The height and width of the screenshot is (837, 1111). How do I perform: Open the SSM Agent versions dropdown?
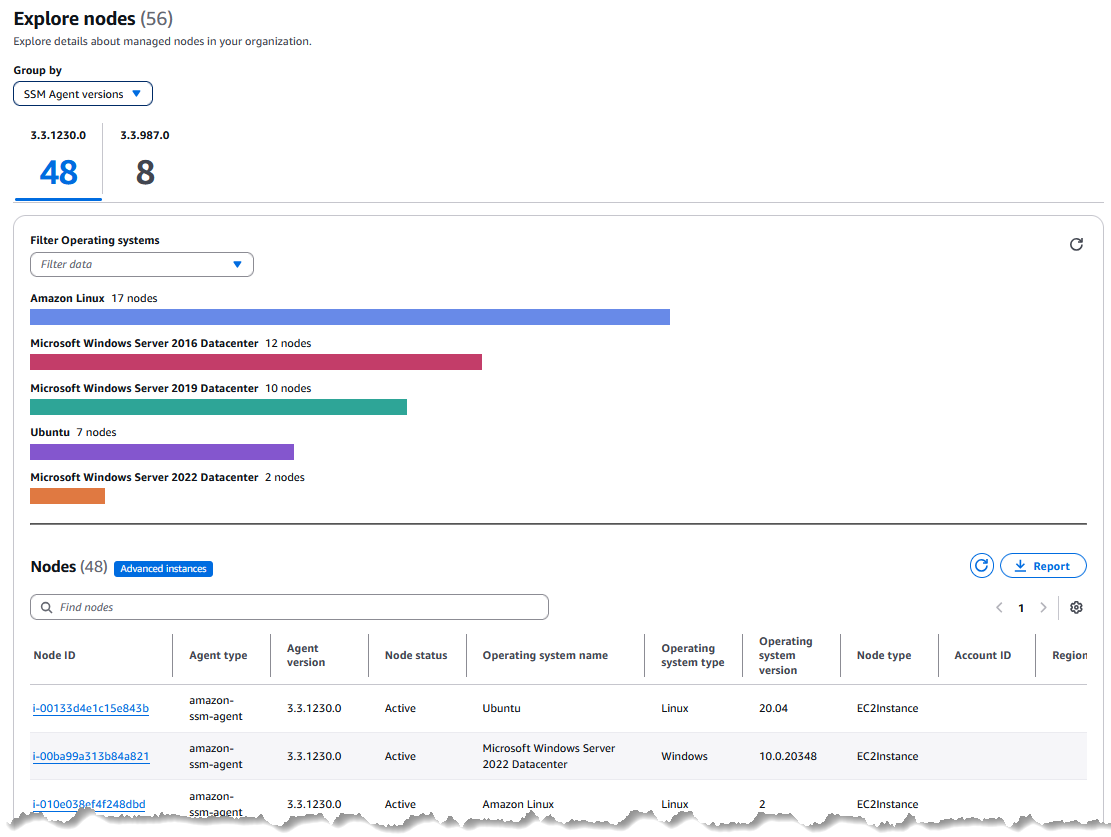point(82,93)
